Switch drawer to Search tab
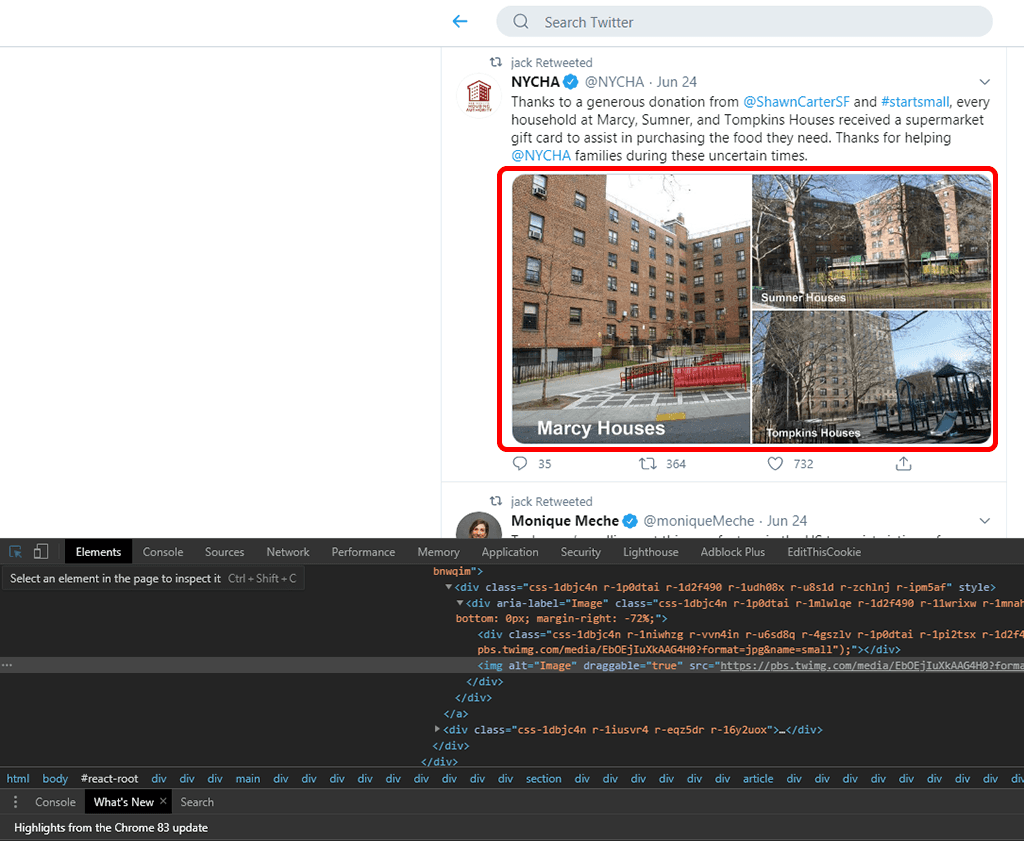The height and width of the screenshot is (841, 1024). click(197, 802)
